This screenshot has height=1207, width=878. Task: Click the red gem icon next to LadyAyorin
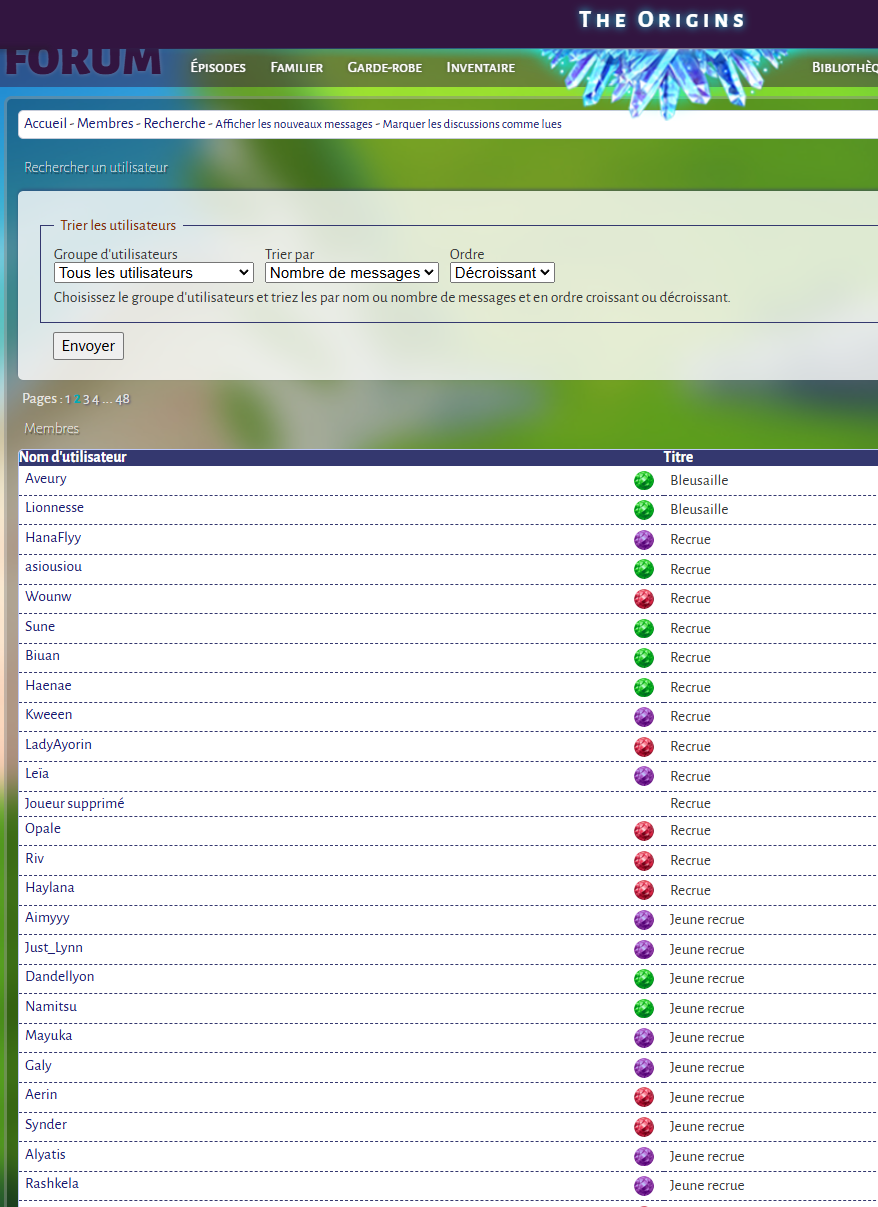(x=644, y=746)
